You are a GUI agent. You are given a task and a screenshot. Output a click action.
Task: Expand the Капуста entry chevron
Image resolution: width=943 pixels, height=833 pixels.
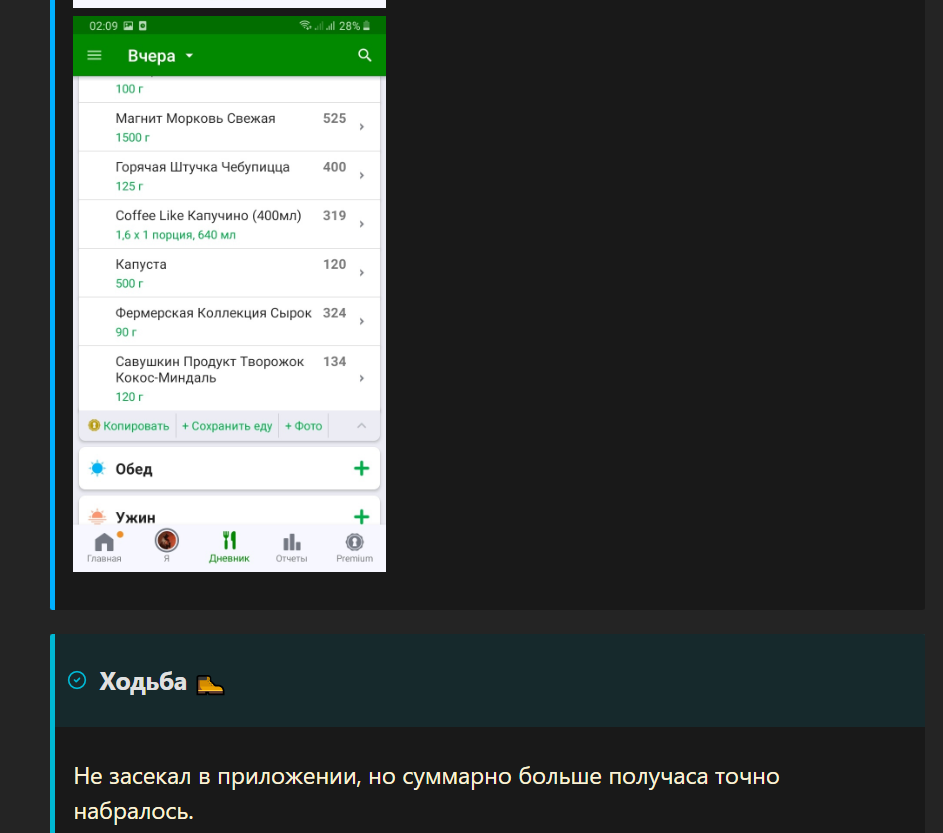pyautogui.click(x=361, y=273)
